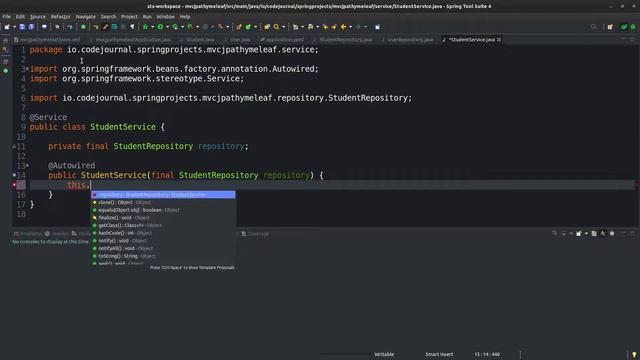Select the notifyAll() : void proposal
Screen dimensions: 640x360
point(163,249)
